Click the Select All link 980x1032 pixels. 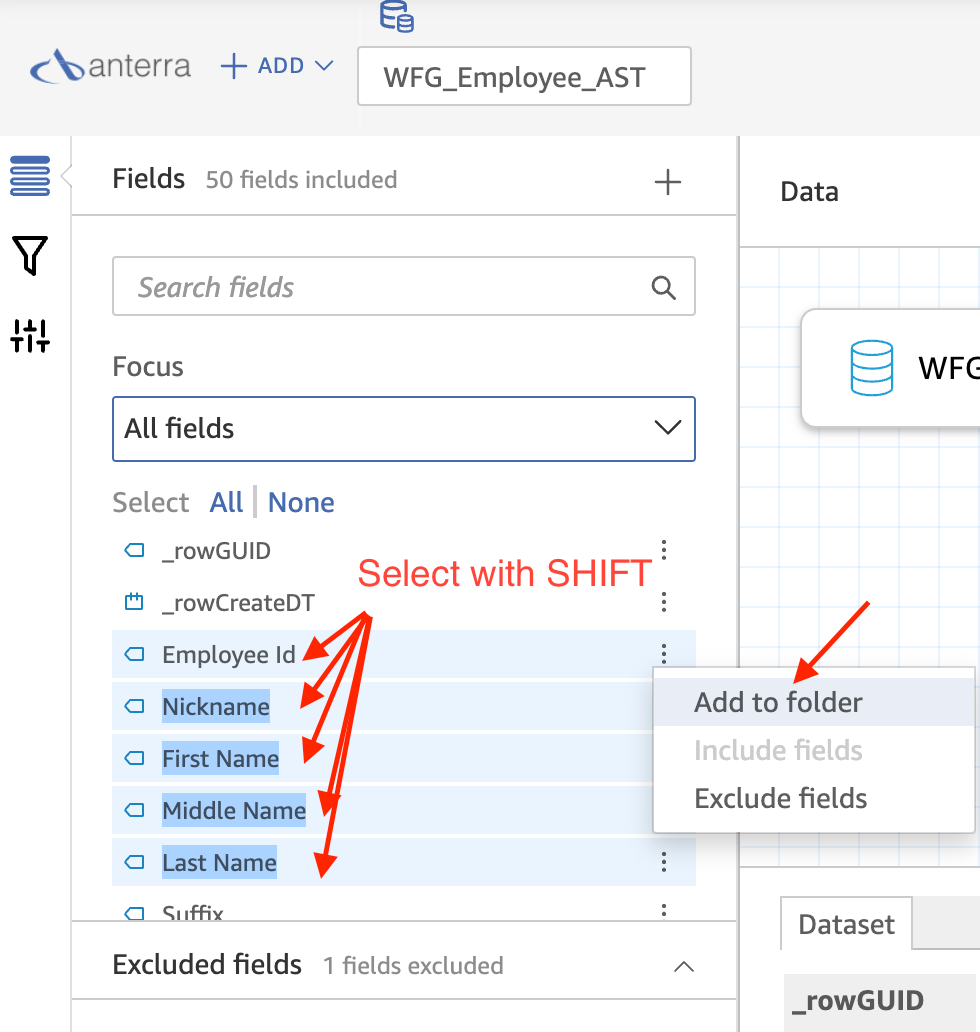point(226,502)
